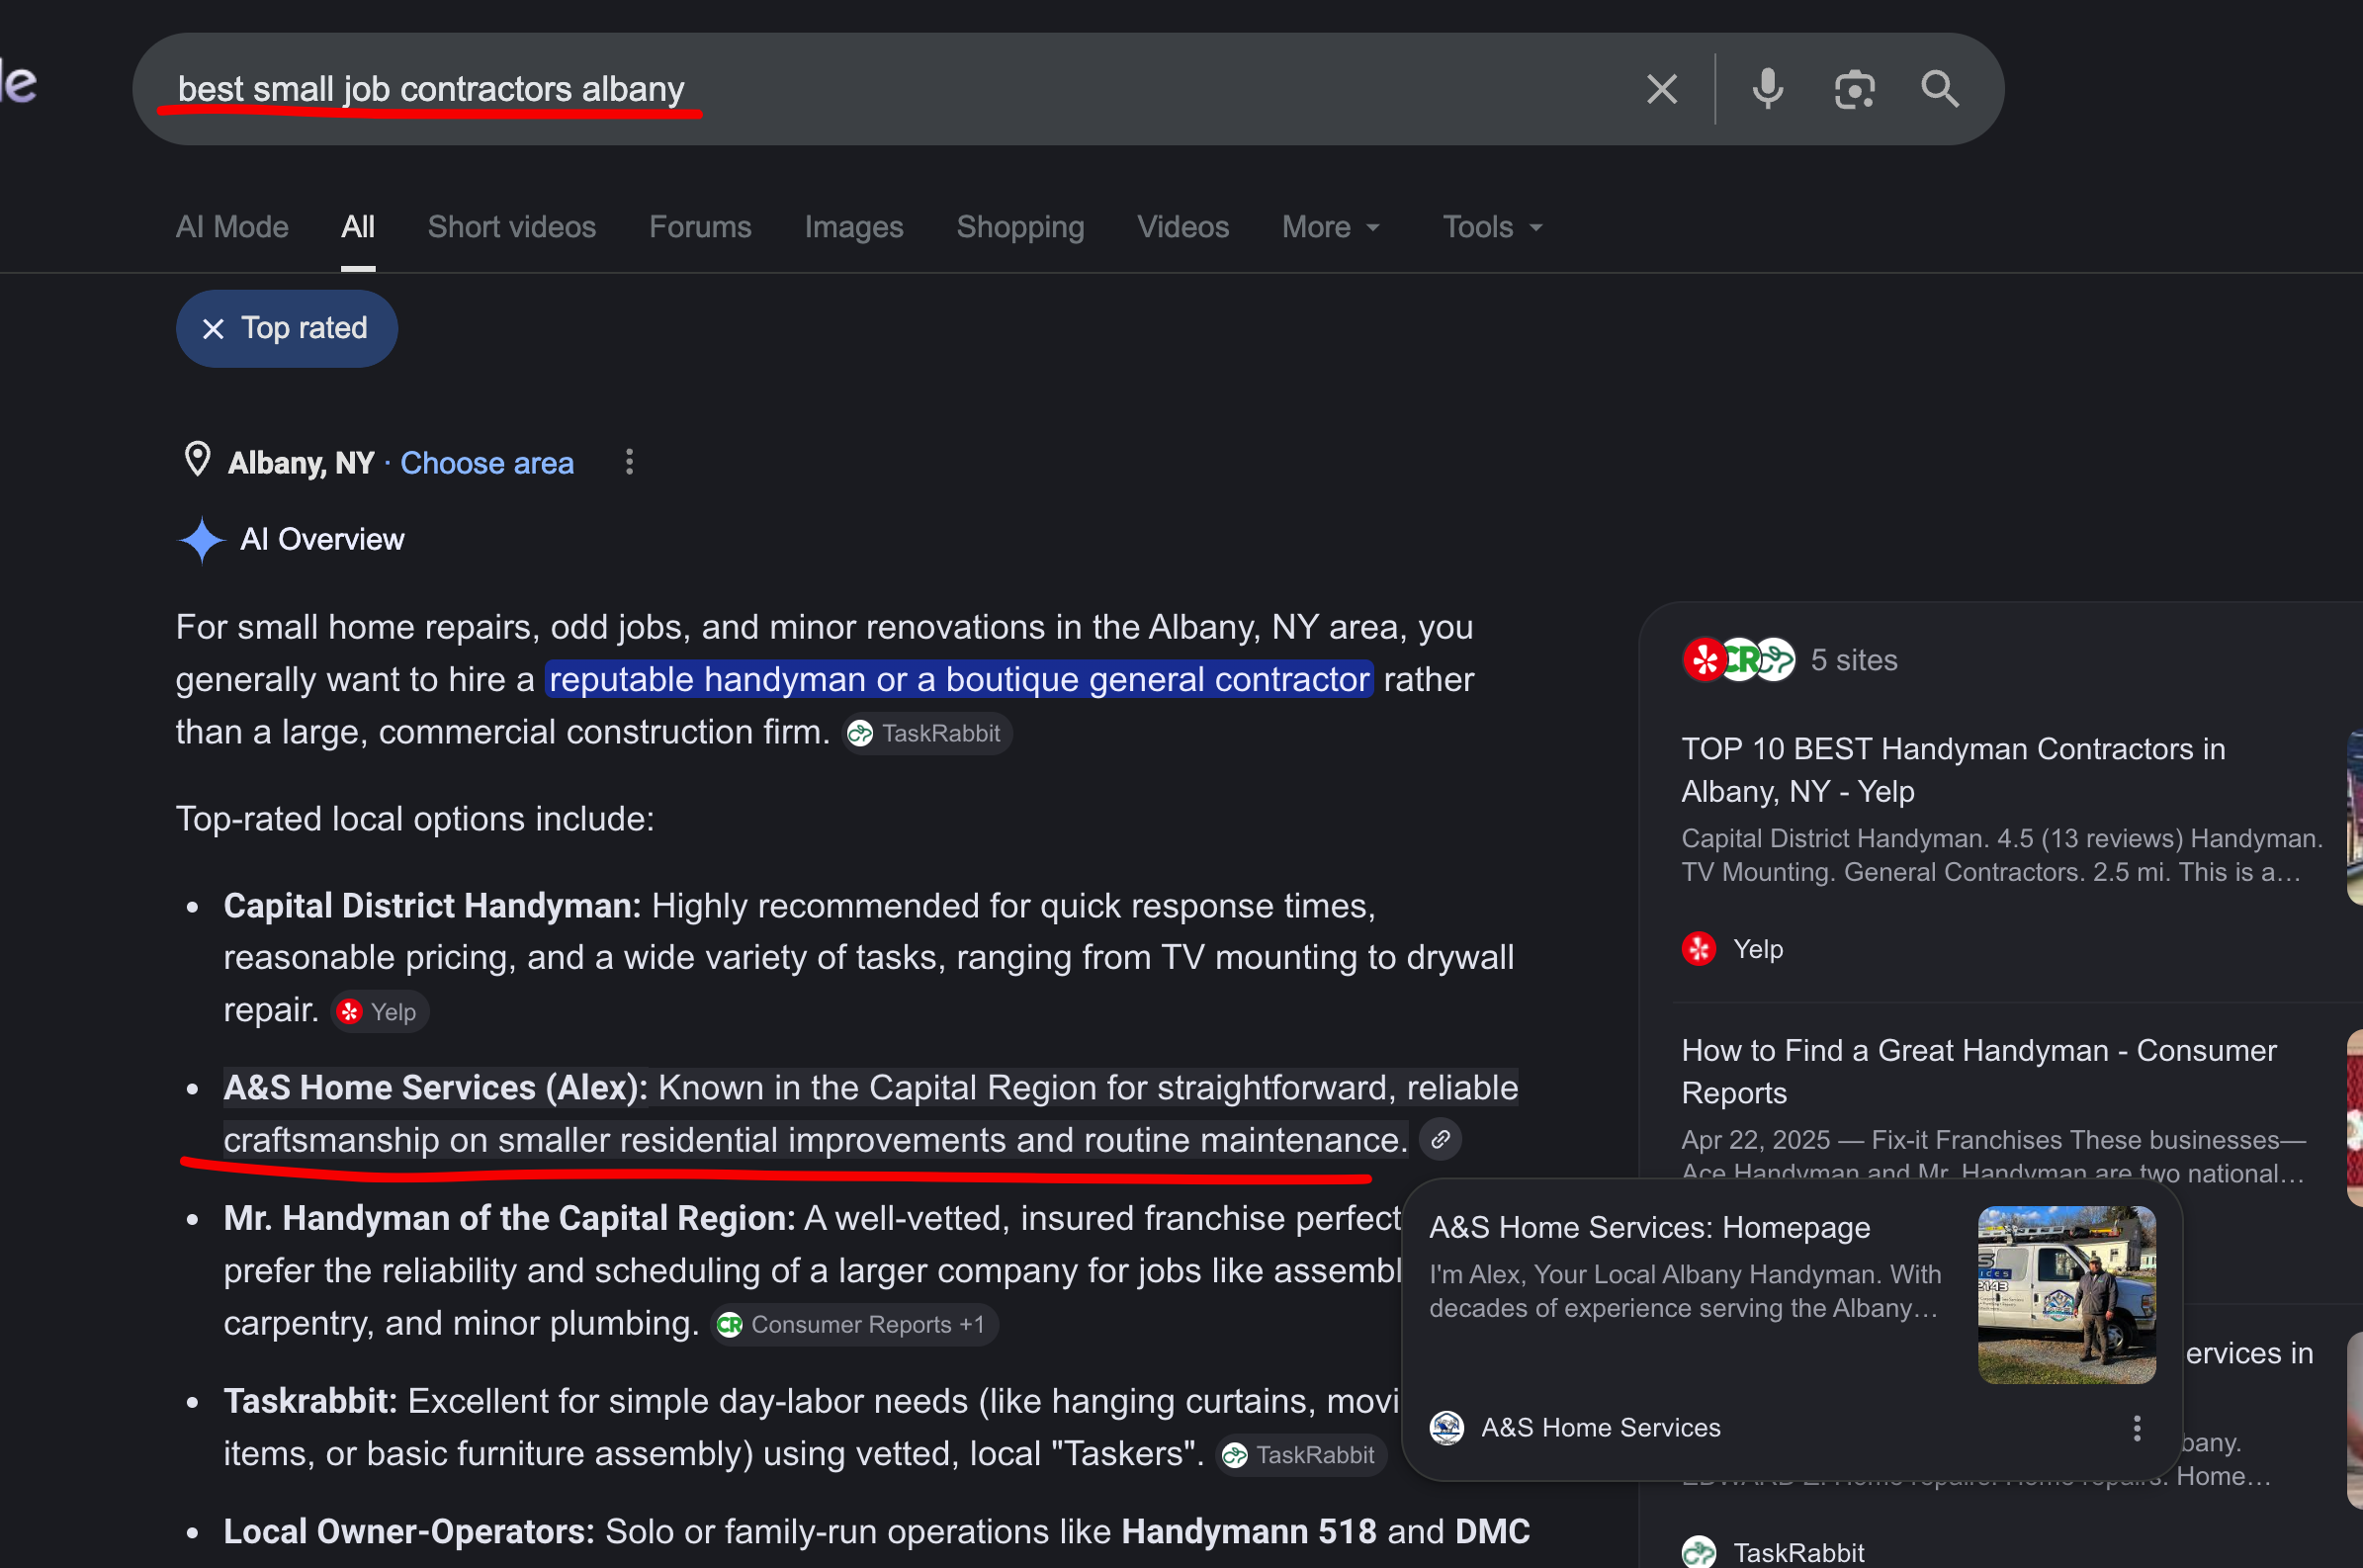Go to the Shopping tab
The width and height of the screenshot is (2363, 1568).
[1020, 227]
